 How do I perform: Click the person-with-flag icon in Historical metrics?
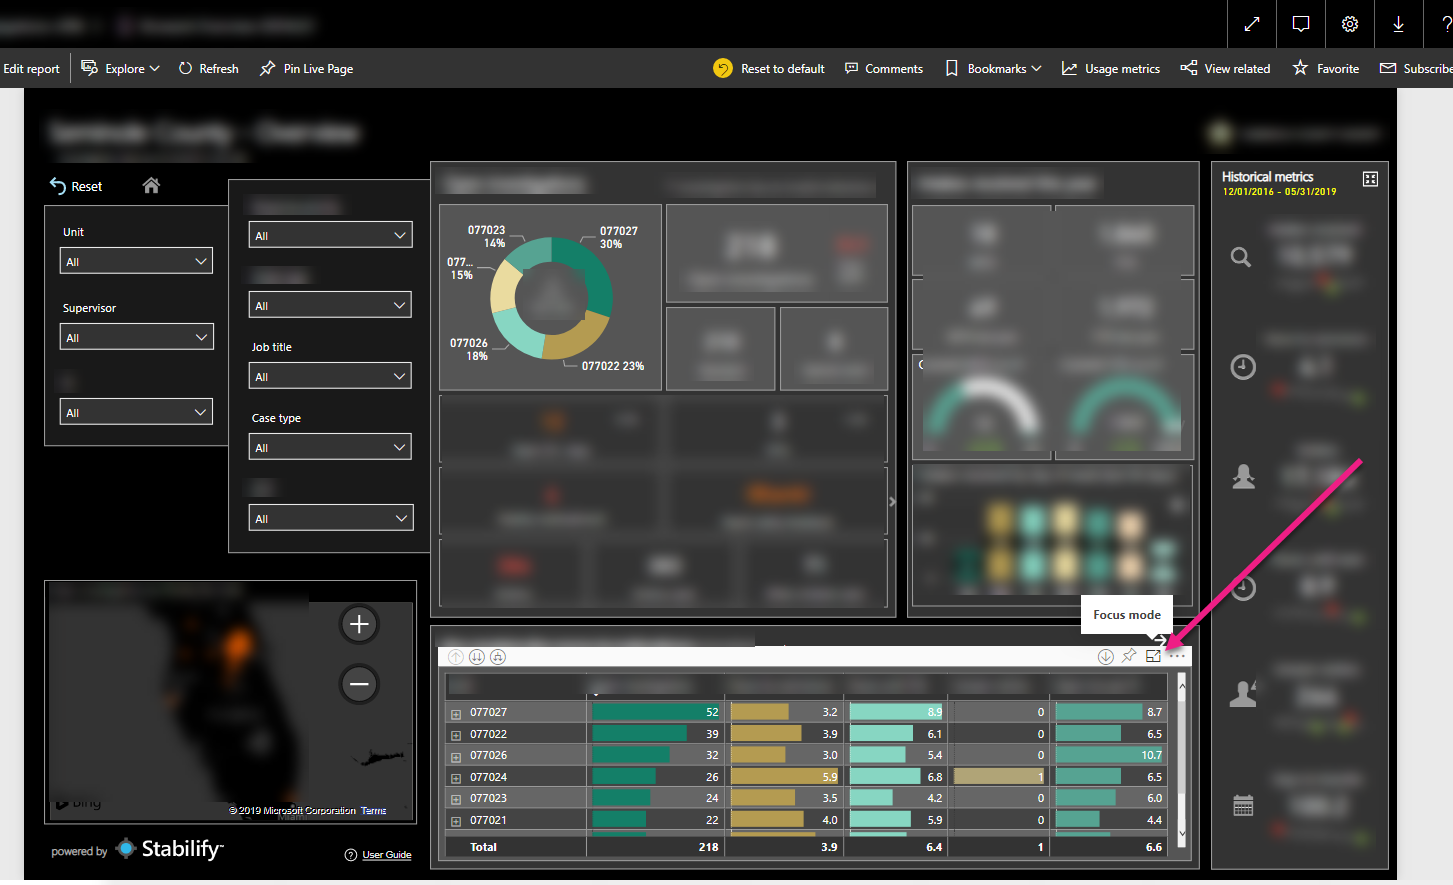pyautogui.click(x=1243, y=693)
